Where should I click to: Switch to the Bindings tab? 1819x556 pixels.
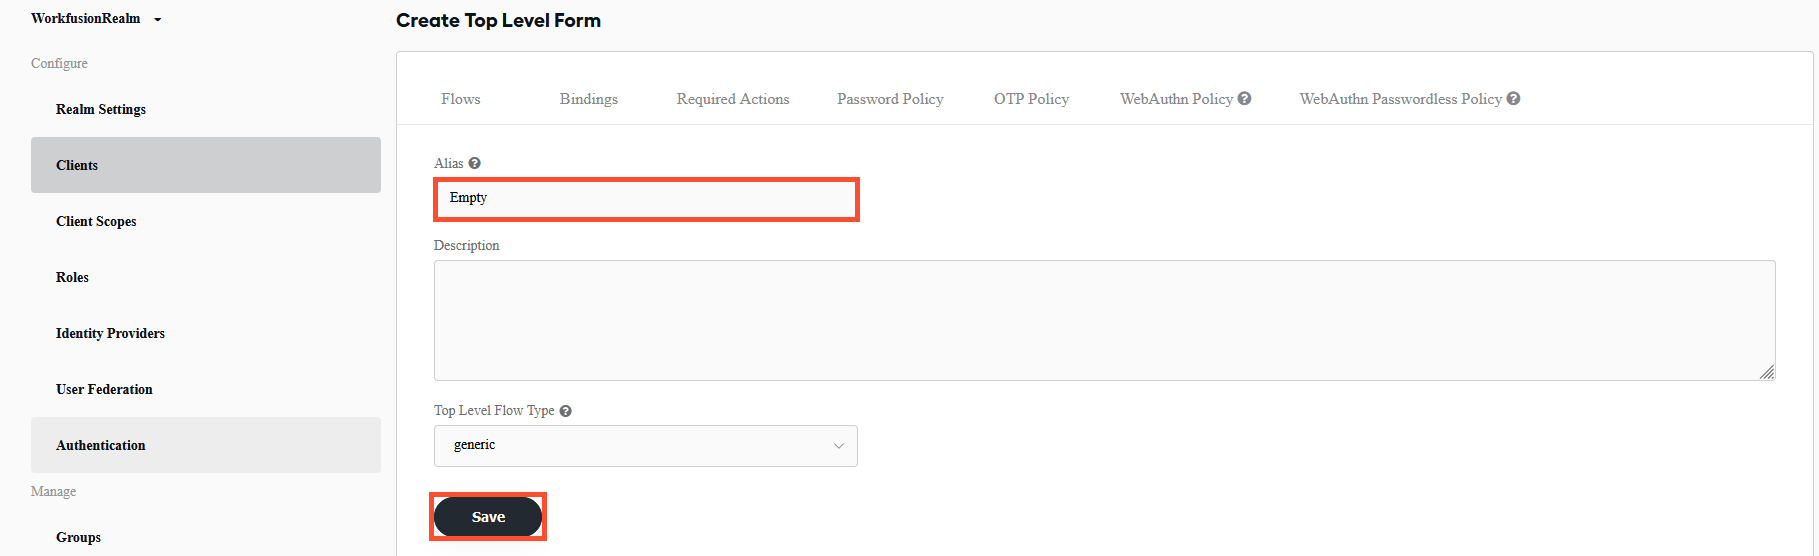[589, 99]
